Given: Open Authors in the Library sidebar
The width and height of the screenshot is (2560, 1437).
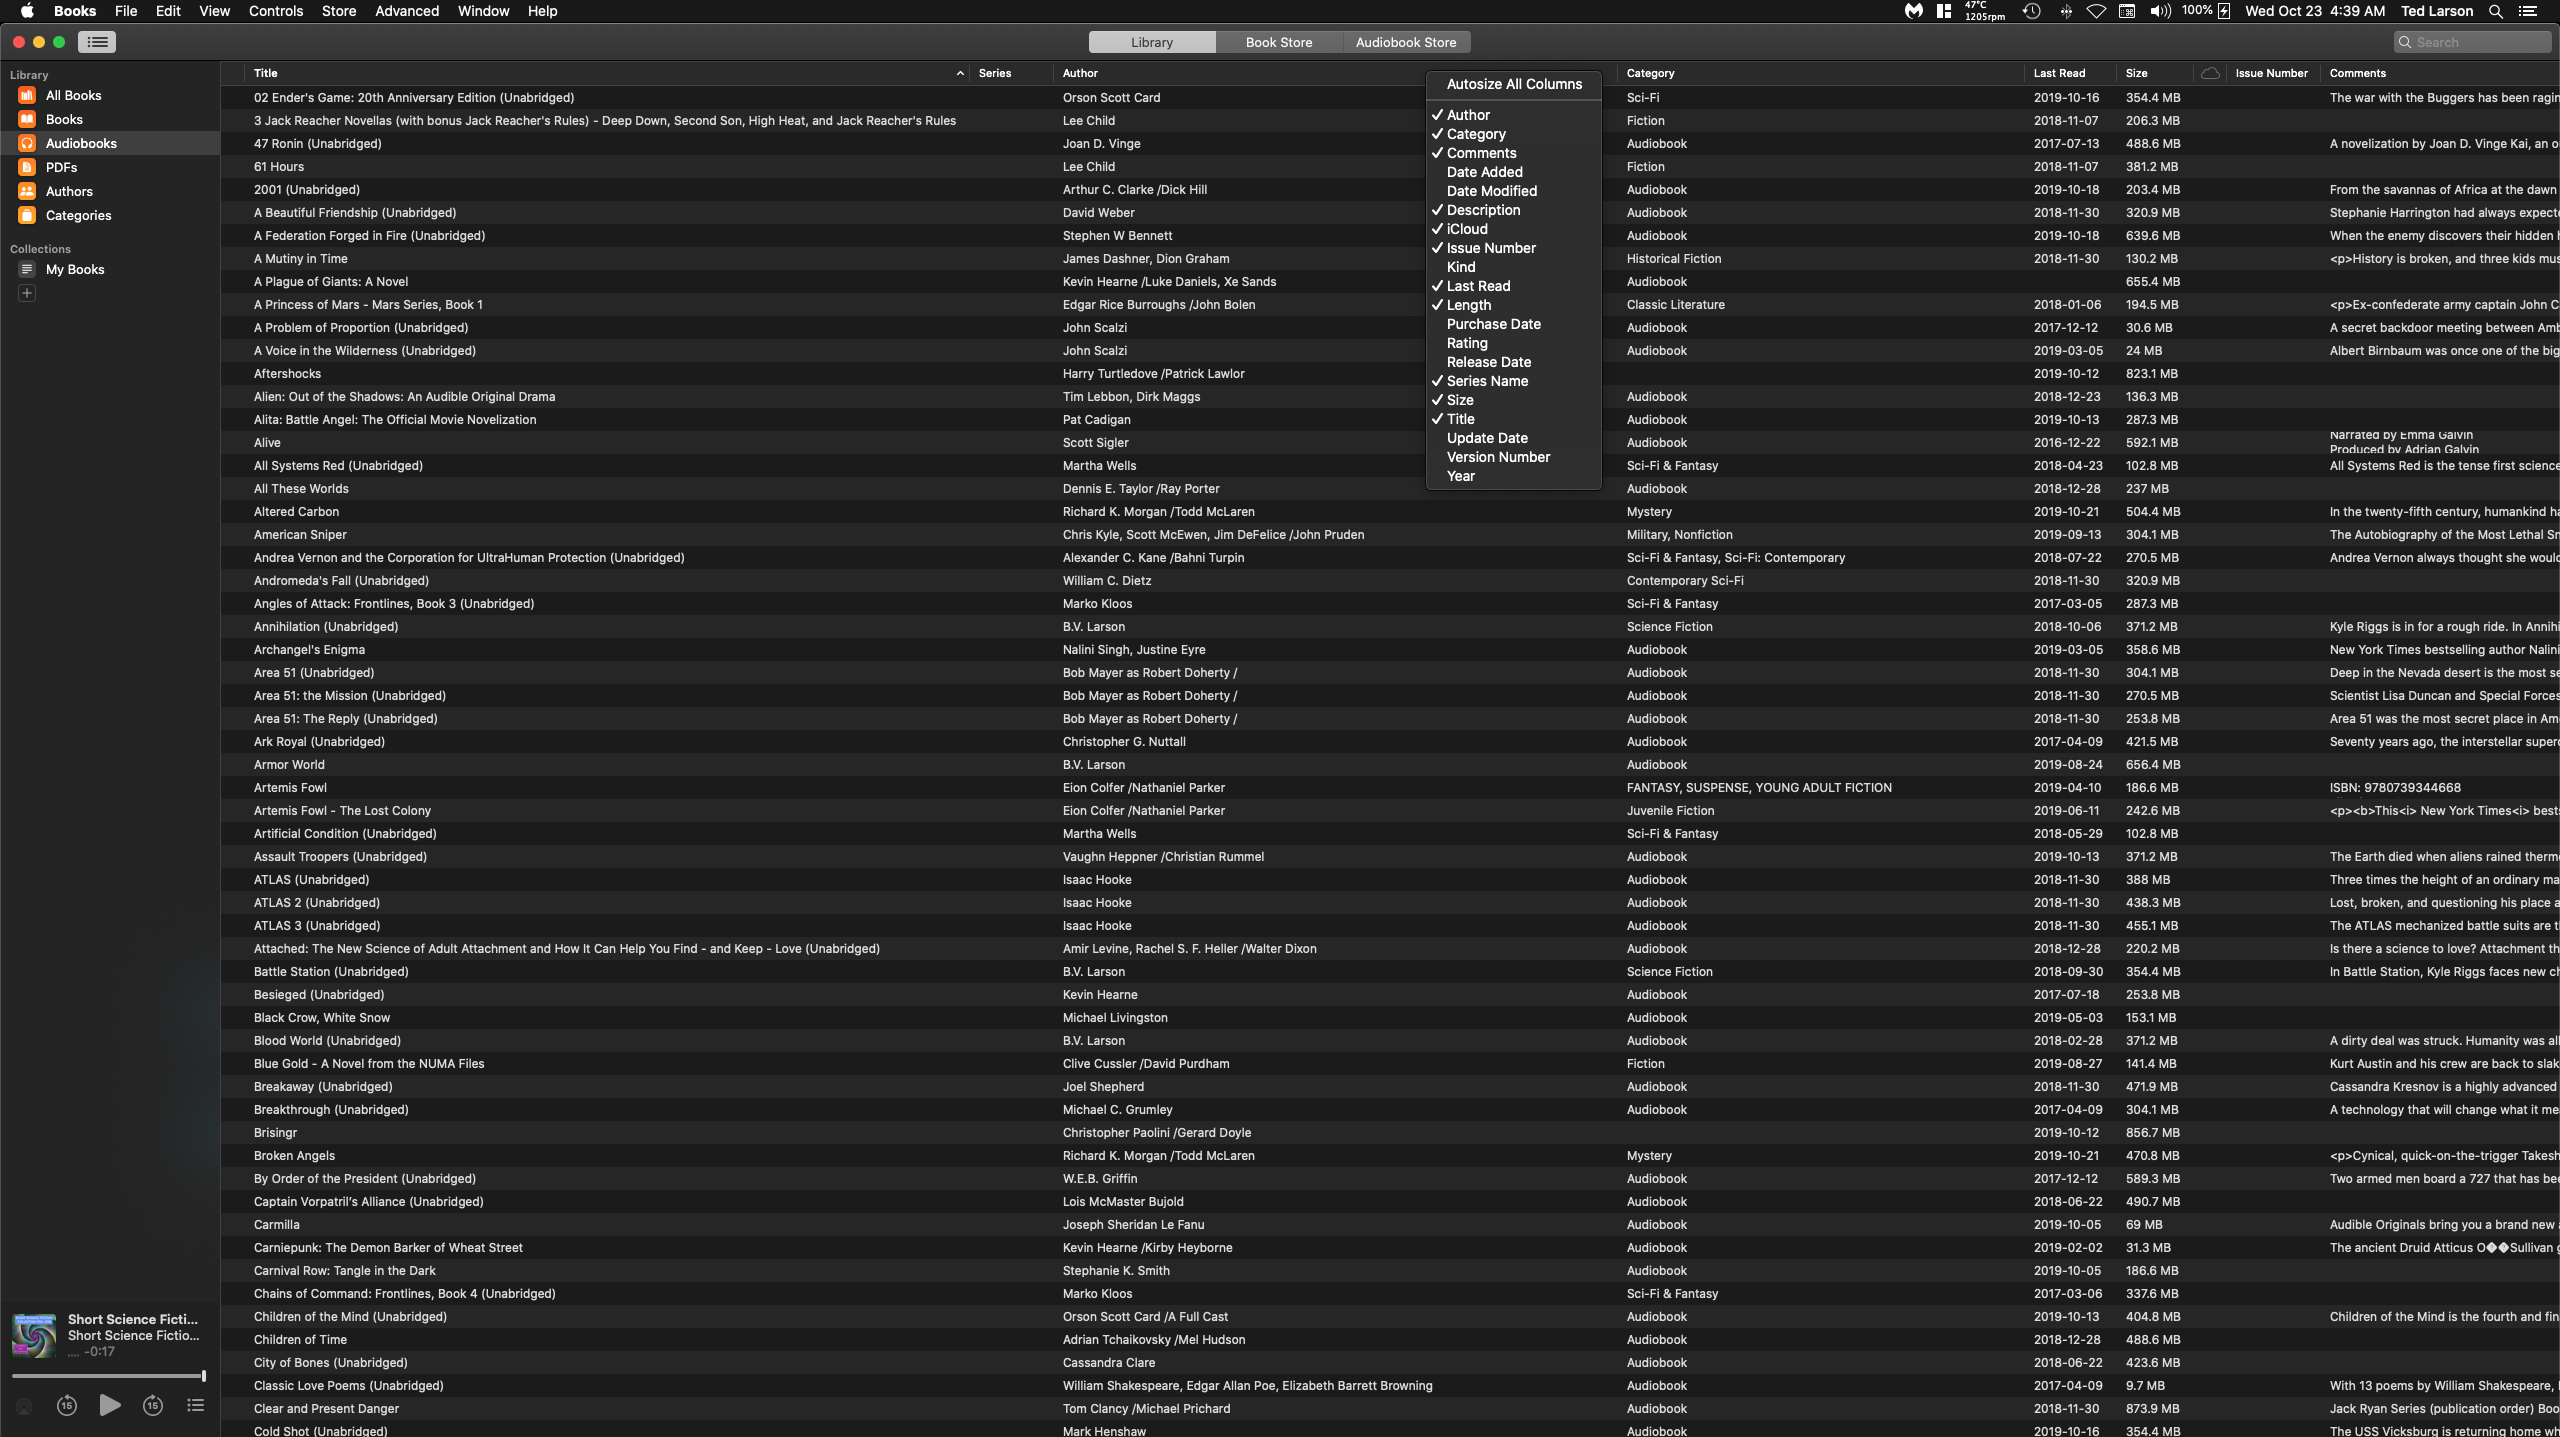Looking at the screenshot, I should pyautogui.click(x=69, y=191).
